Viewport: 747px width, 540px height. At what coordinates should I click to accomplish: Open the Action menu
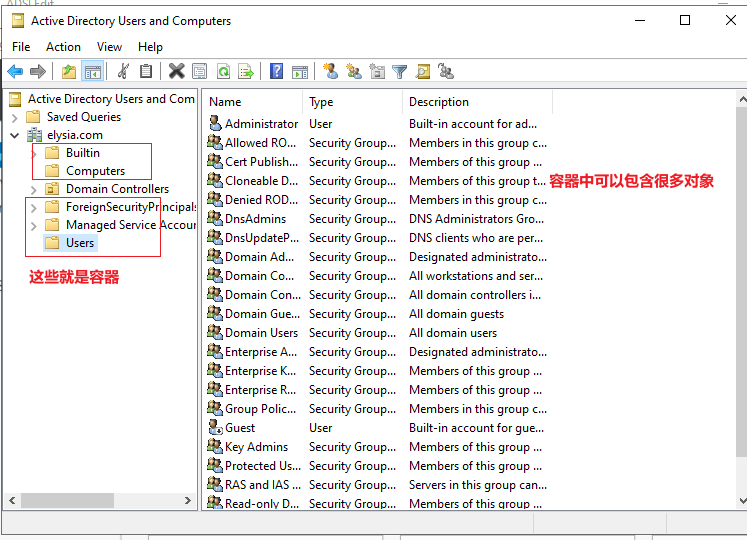[63, 47]
